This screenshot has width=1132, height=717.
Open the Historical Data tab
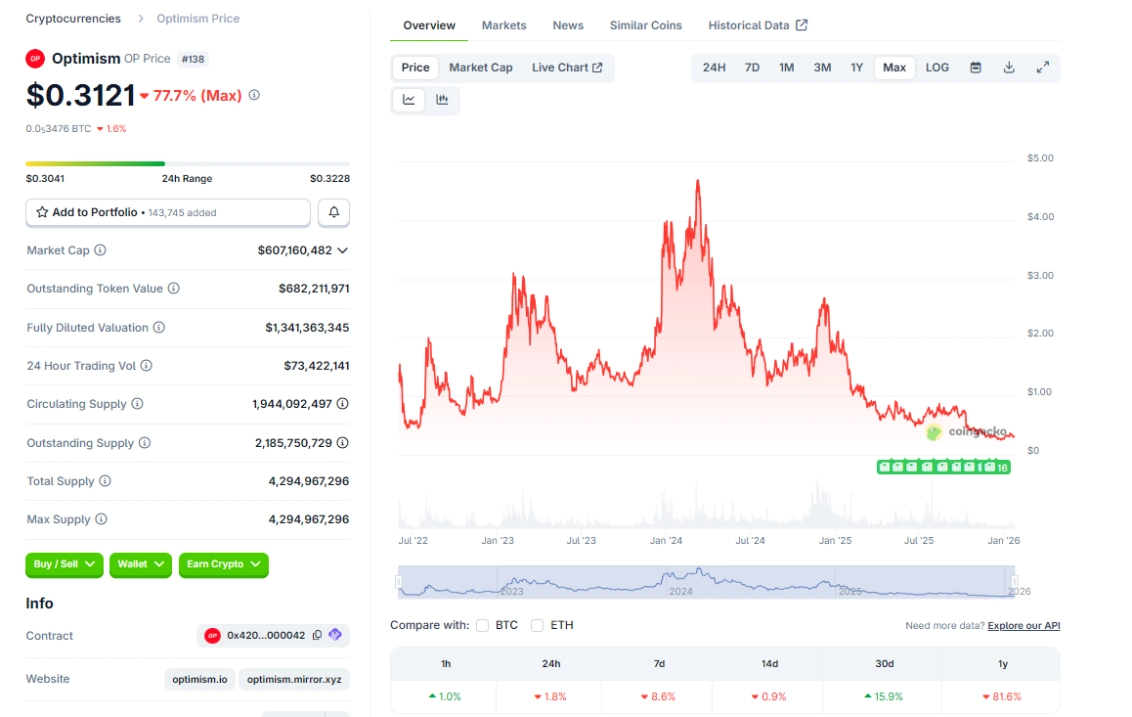pyautogui.click(x=751, y=25)
